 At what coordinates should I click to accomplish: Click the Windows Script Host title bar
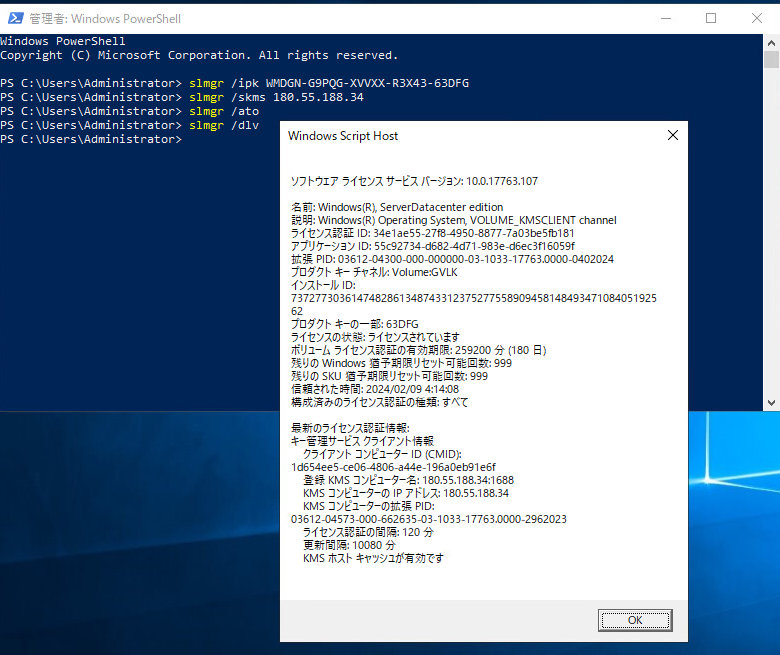point(450,136)
